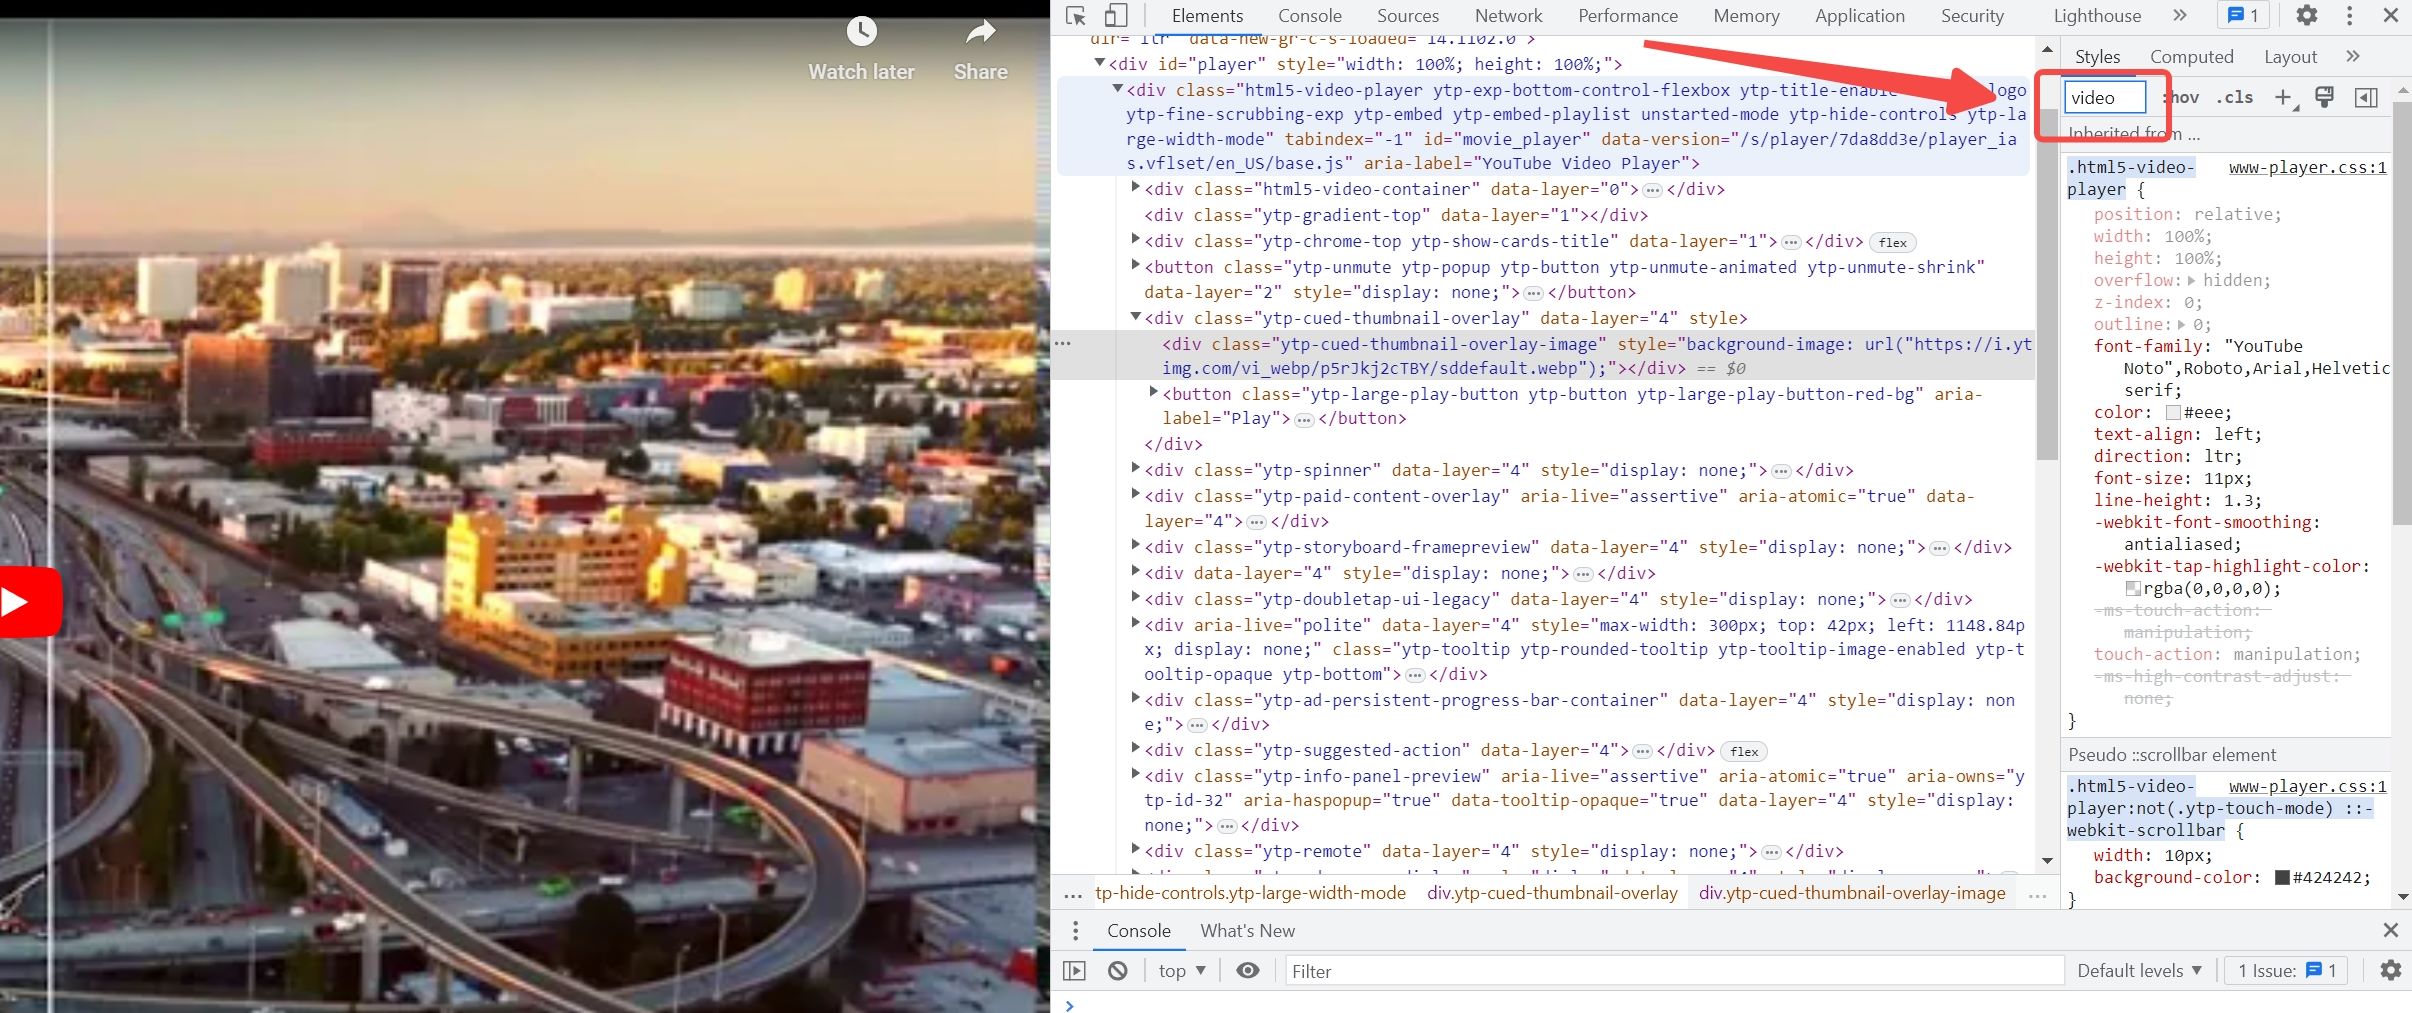Open the Default levels dropdown
This screenshot has height=1013, width=2412.
click(2139, 971)
